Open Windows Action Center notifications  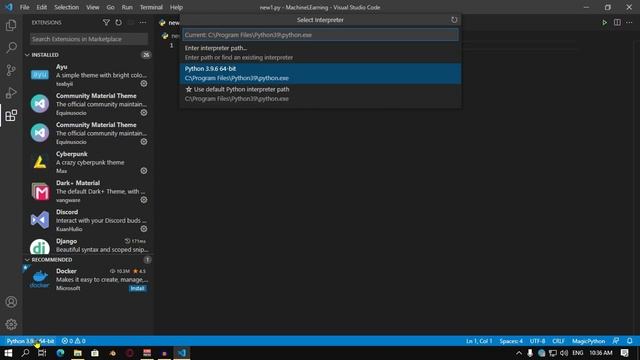click(624, 353)
